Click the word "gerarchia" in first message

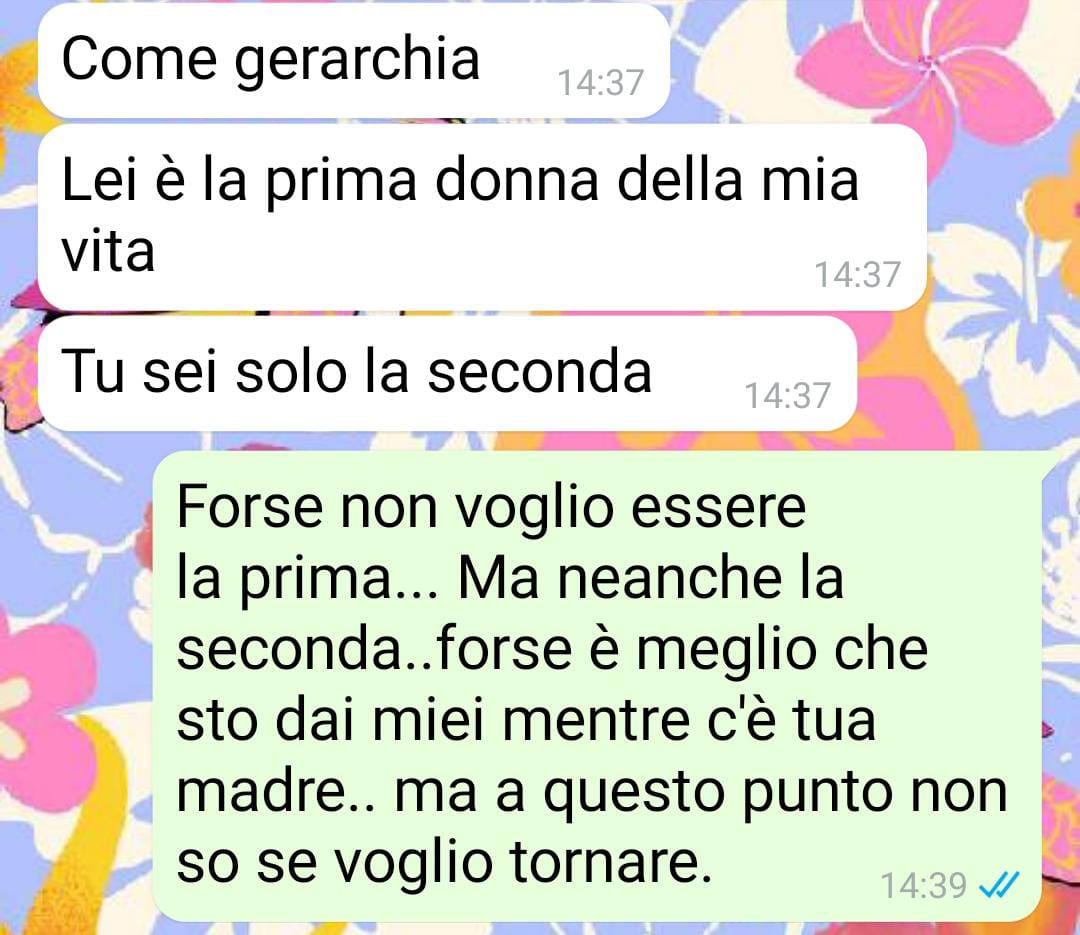(357, 61)
